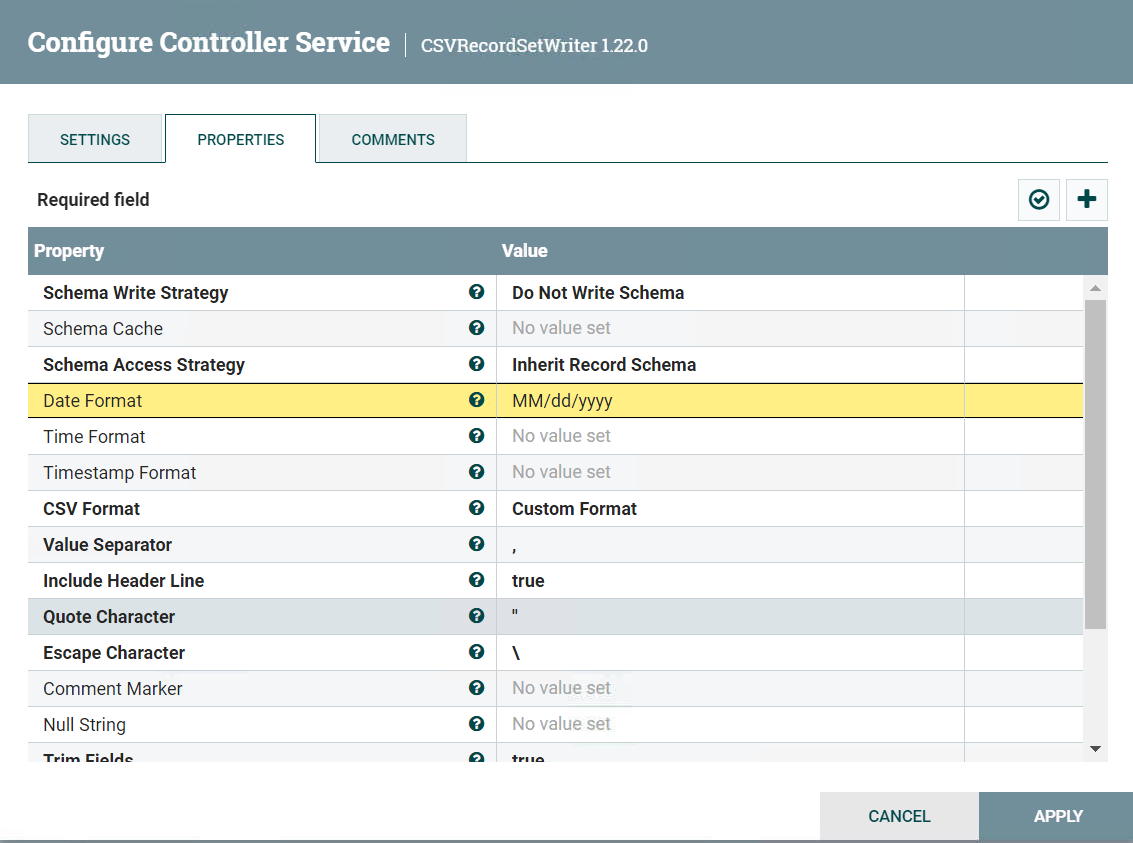Apply the controller service configuration
Viewport: 1133px width, 843px height.
pos(1056,816)
